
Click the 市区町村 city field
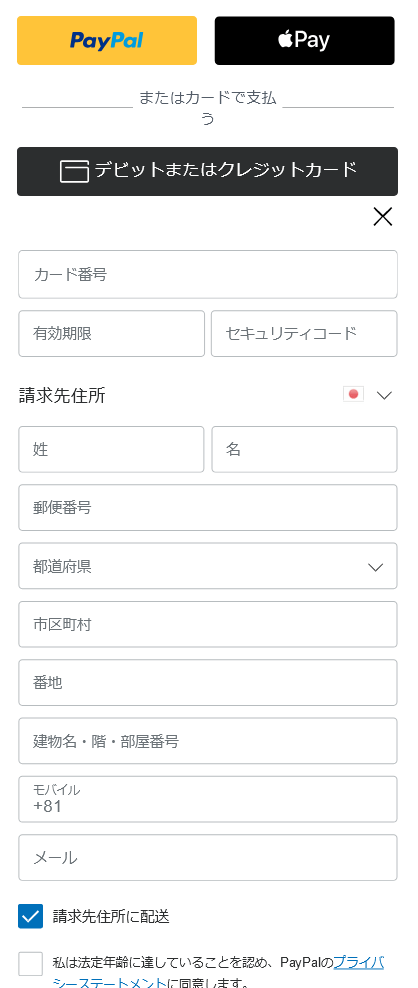208,624
